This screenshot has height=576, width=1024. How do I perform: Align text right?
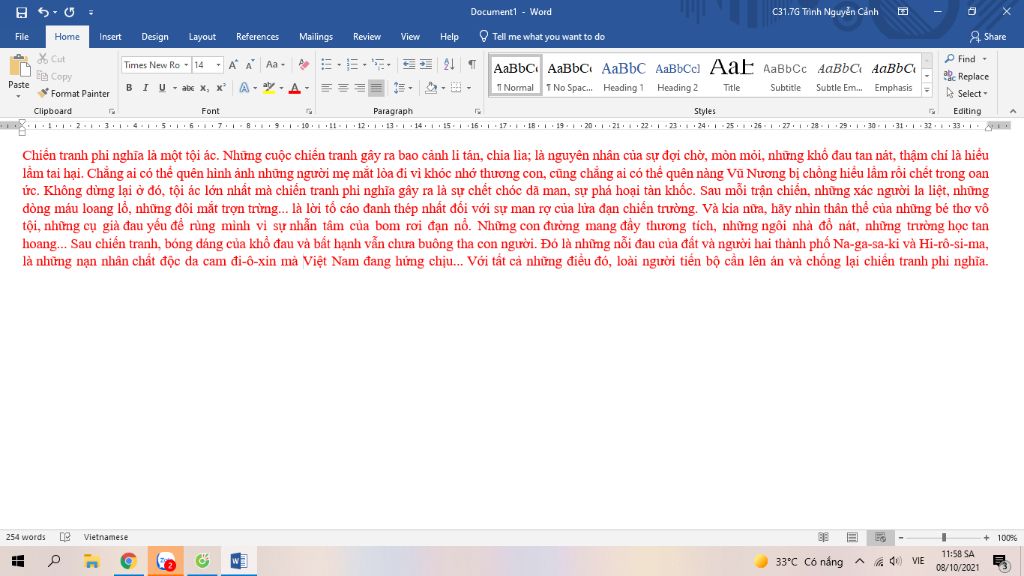(359, 88)
